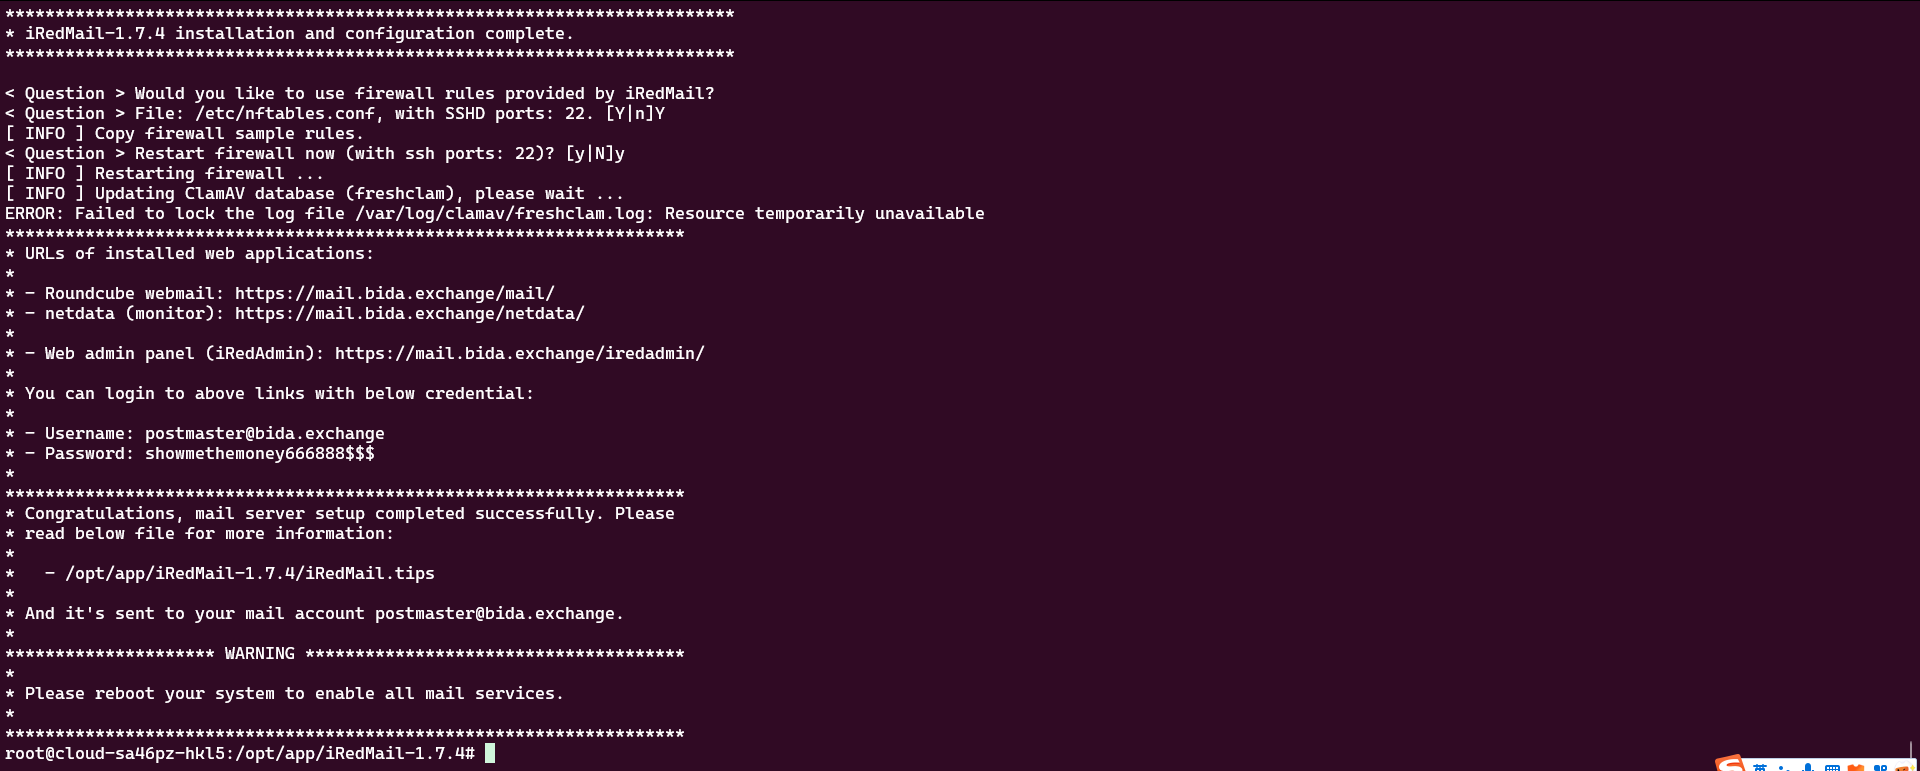The height and width of the screenshot is (771, 1920).
Task: Open the iRedAdmin web admin panel URL
Action: 519,354
